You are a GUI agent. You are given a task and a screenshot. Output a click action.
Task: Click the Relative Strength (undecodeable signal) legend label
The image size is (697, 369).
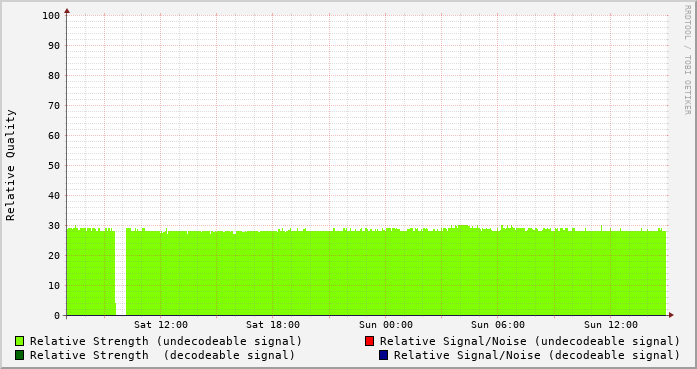pos(166,341)
